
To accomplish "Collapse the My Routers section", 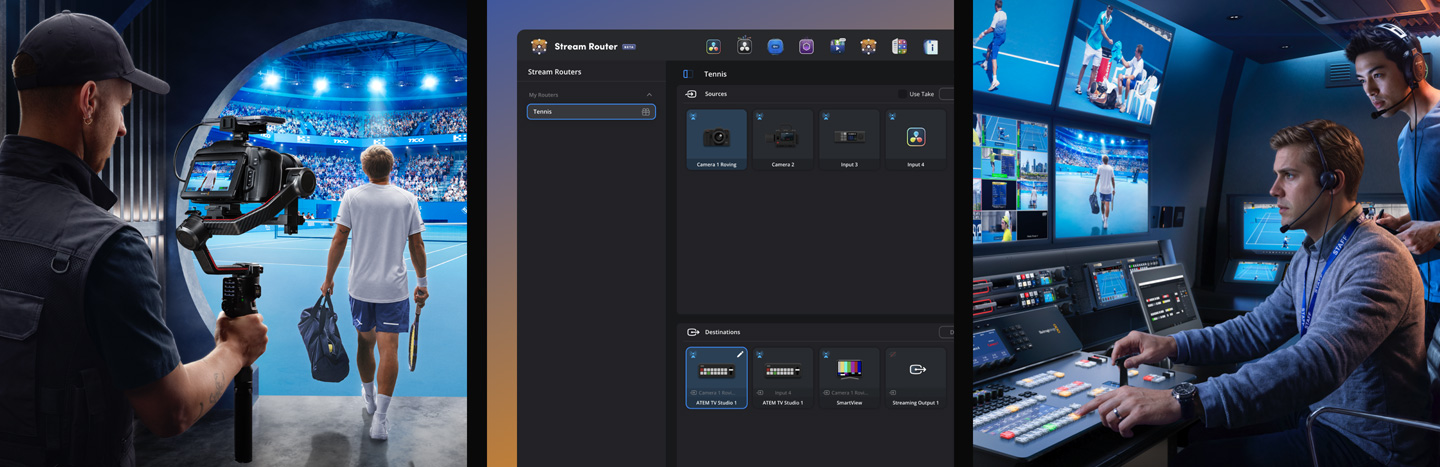I will tap(649, 95).
